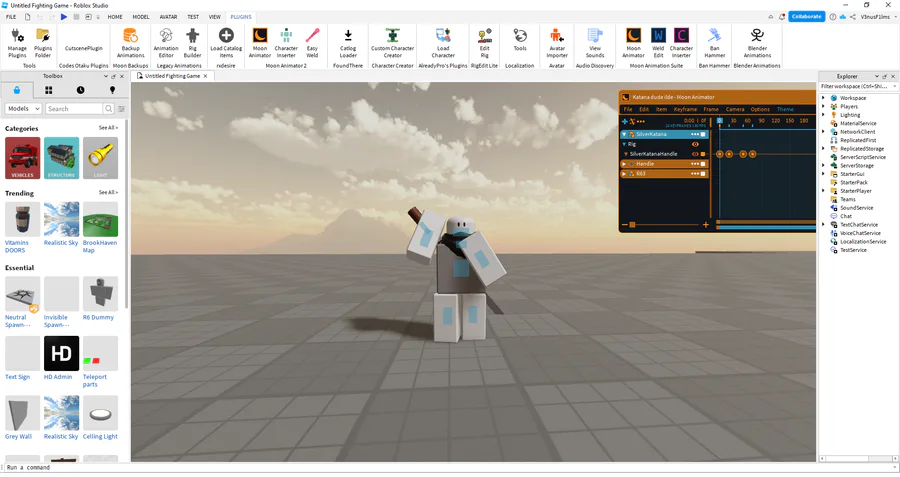
Task: Switch Toolbox to Inventory grid tab
Action: click(x=48, y=90)
